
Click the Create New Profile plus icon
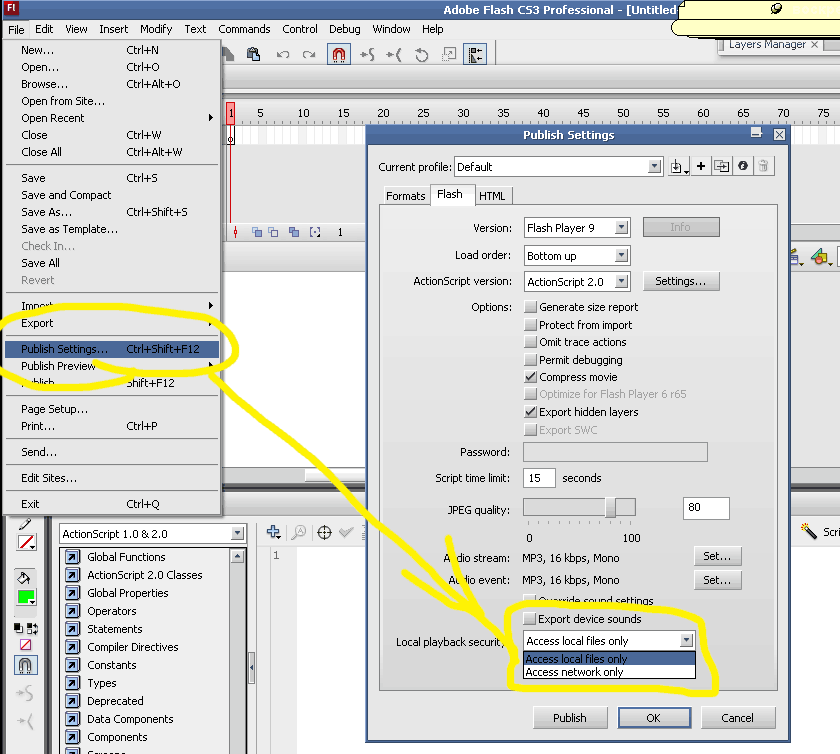click(x=701, y=166)
